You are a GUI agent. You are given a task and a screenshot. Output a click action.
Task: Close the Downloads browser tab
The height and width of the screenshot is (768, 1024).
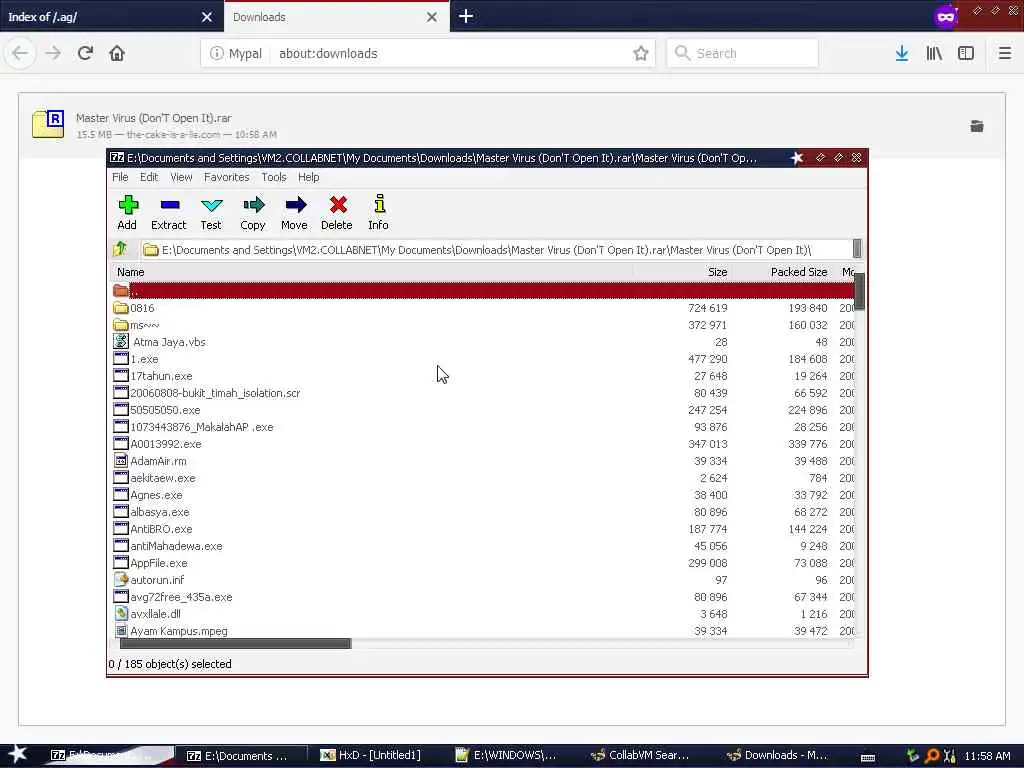pos(432,17)
